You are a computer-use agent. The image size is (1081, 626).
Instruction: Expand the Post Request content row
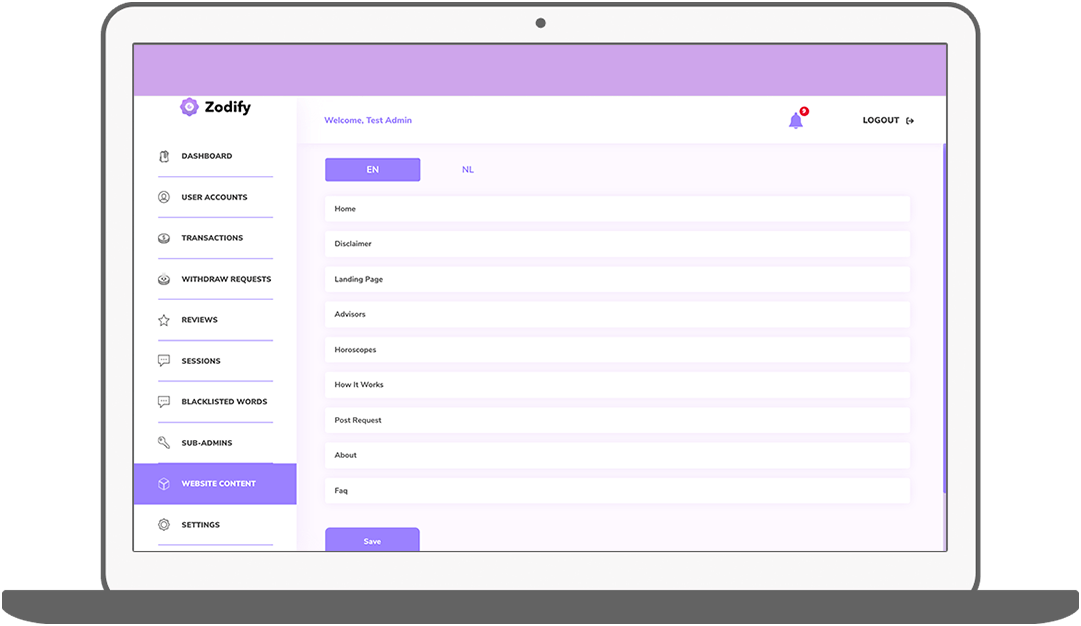[617, 420]
